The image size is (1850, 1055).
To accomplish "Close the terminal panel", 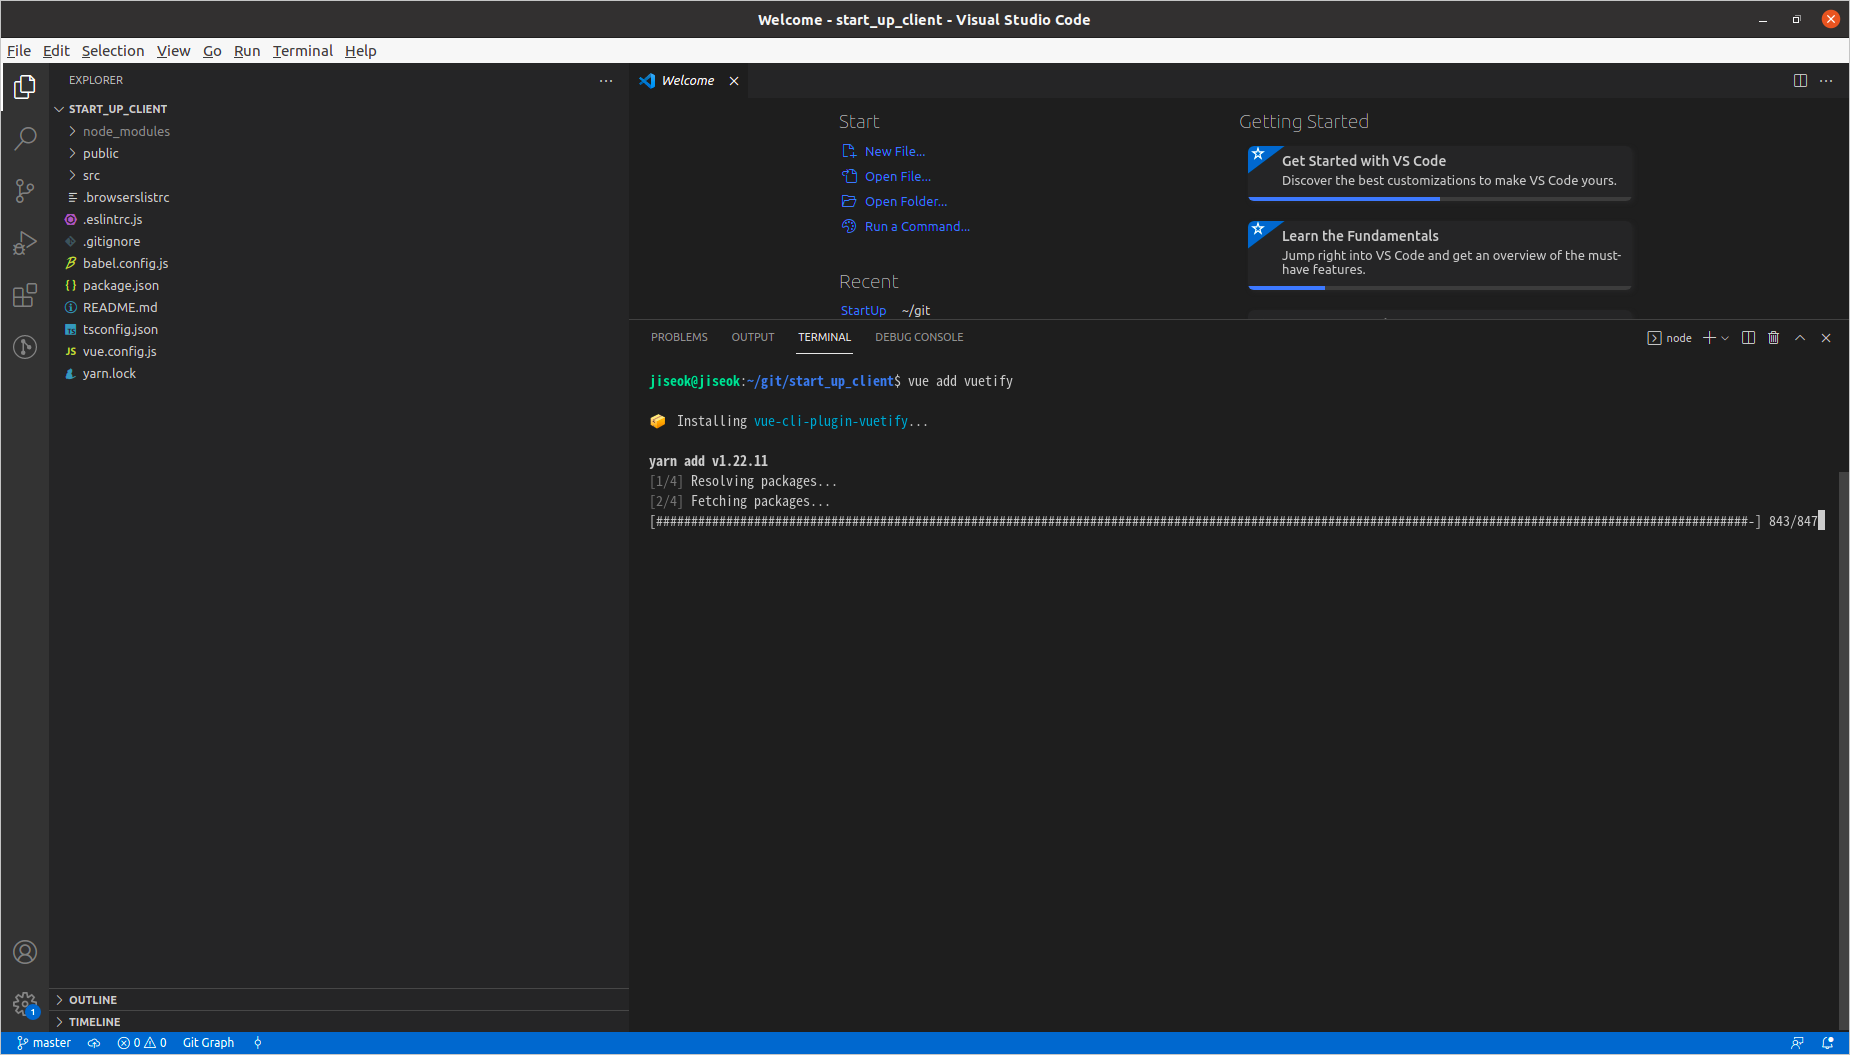I will click(x=1826, y=338).
